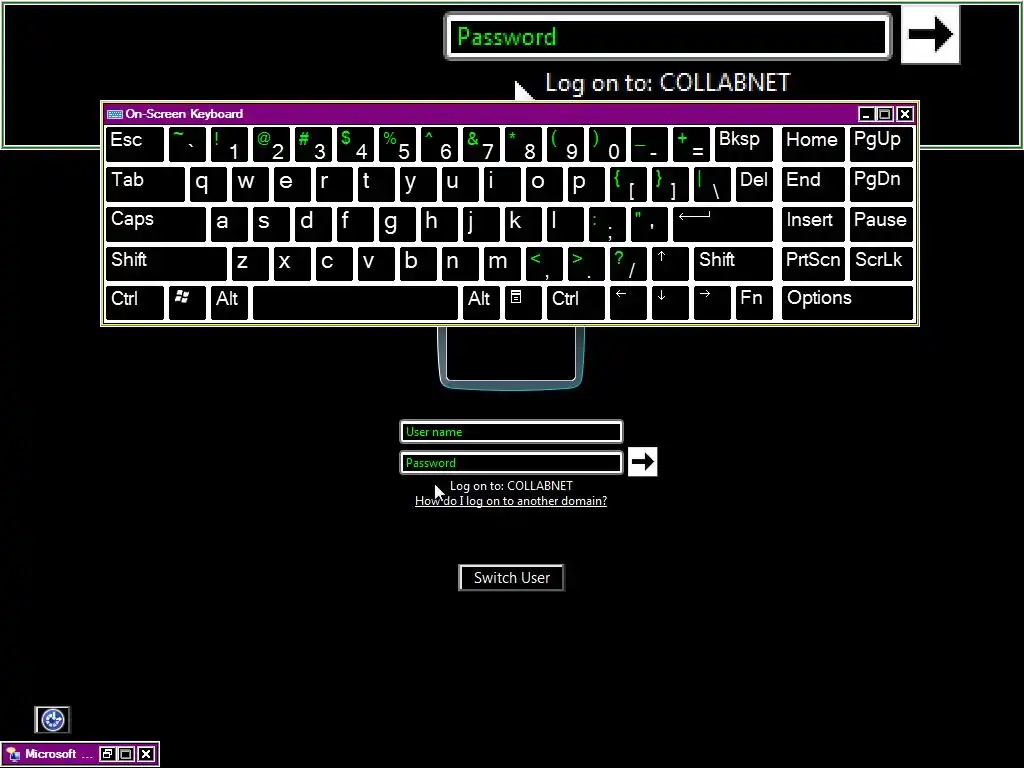This screenshot has width=1024, height=768.
Task: Maximize the Microsoft magnifier window
Action: [x=127, y=754]
